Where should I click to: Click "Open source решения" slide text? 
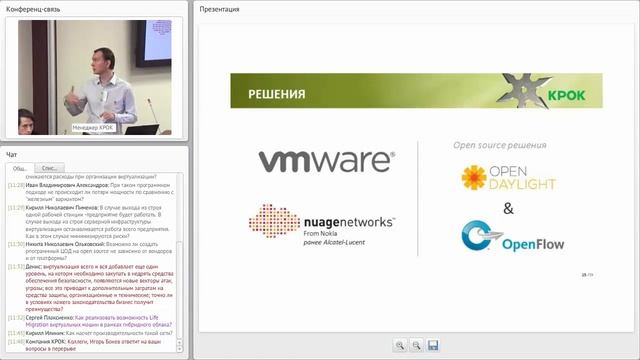click(x=500, y=145)
